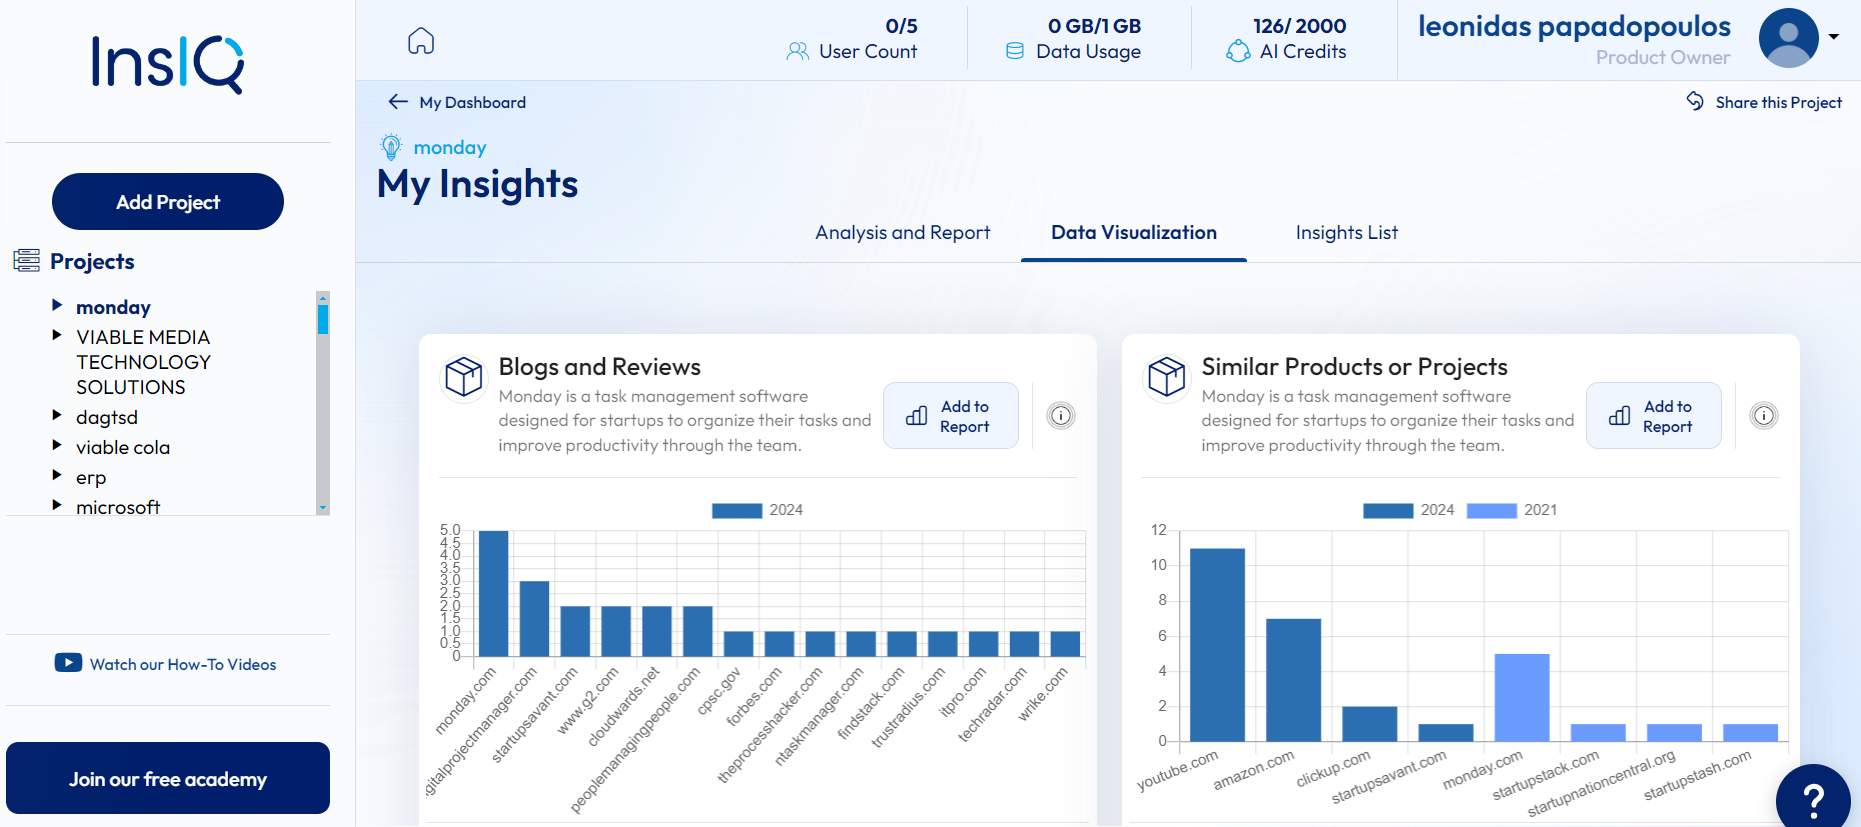The width and height of the screenshot is (1861, 827).
Task: Click the Projects list icon
Action: 27,261
